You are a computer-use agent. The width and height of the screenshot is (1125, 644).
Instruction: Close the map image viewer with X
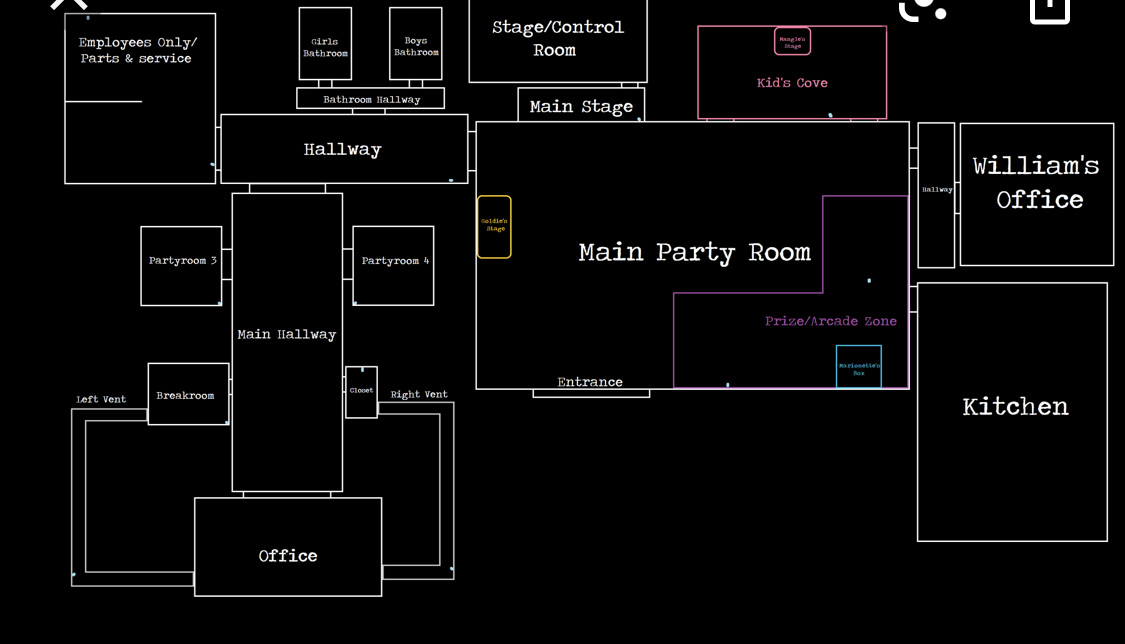pos(69,4)
